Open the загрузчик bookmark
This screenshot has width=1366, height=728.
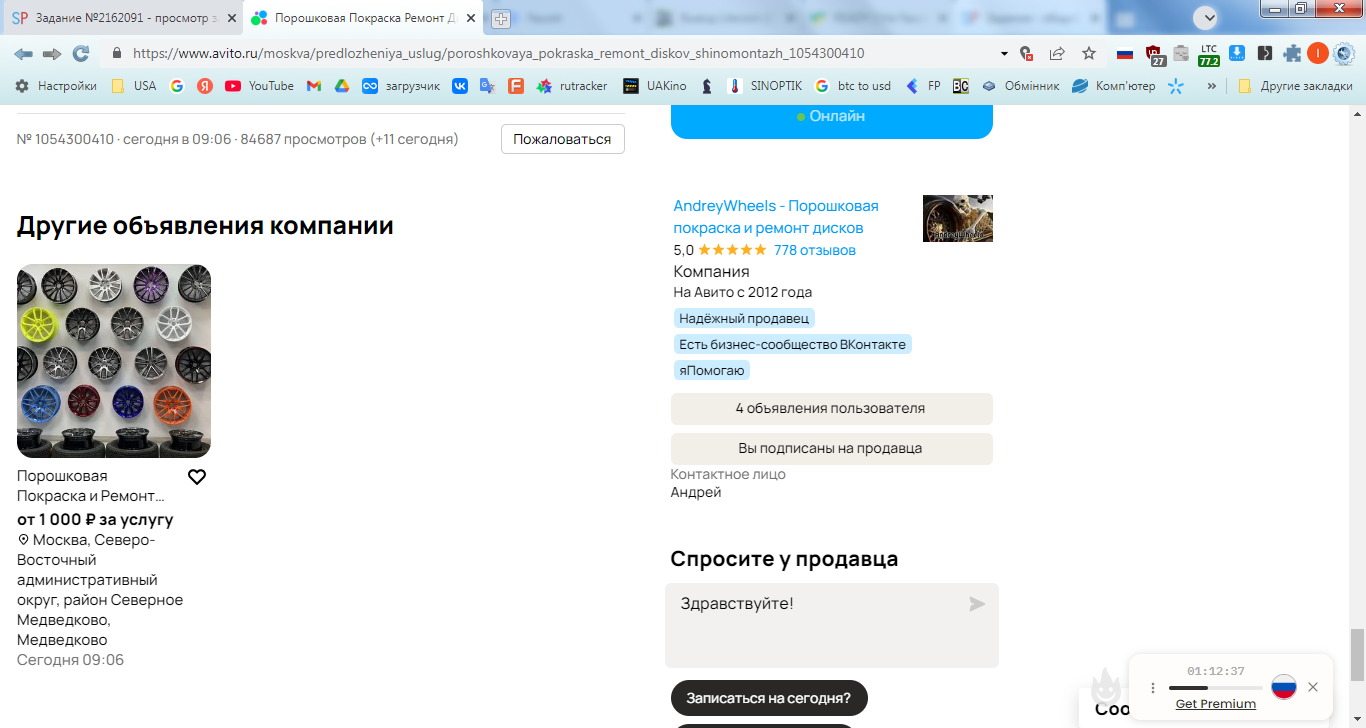point(401,86)
